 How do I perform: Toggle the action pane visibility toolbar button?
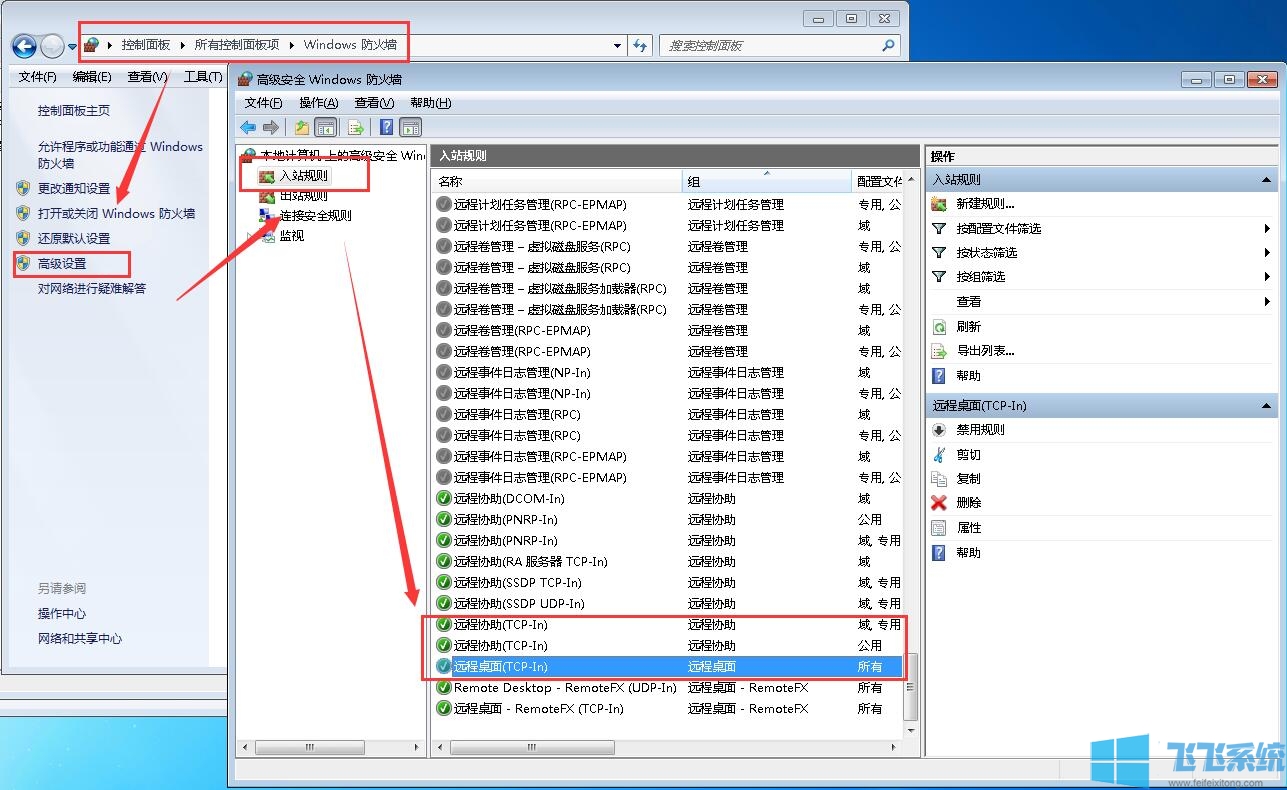[x=411, y=127]
